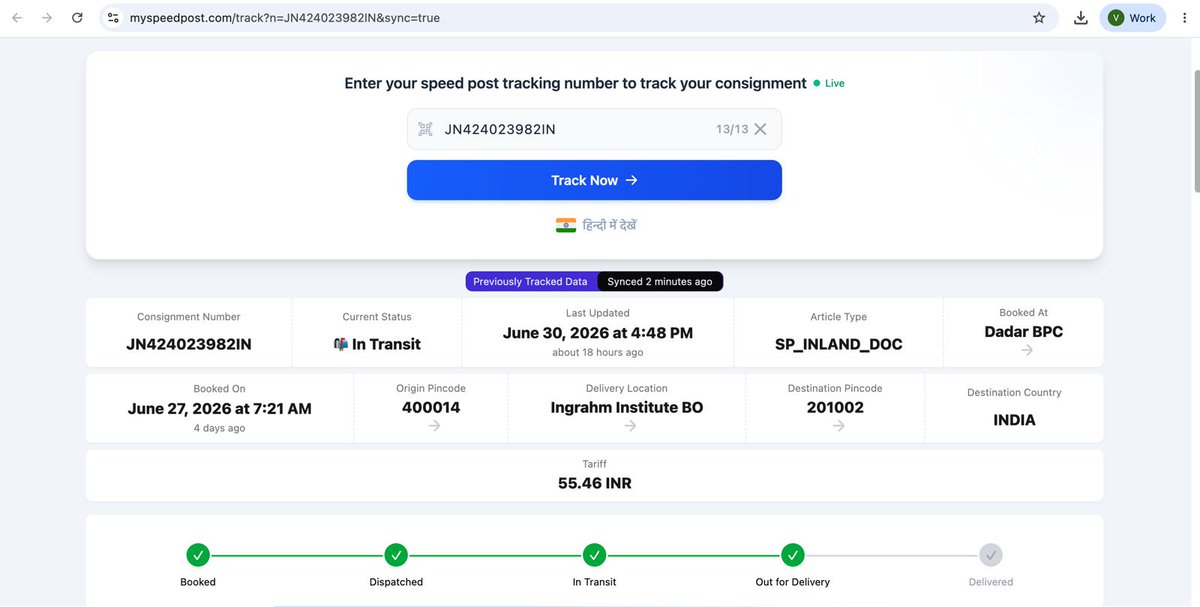Focus the tracking number input field

click(594, 129)
